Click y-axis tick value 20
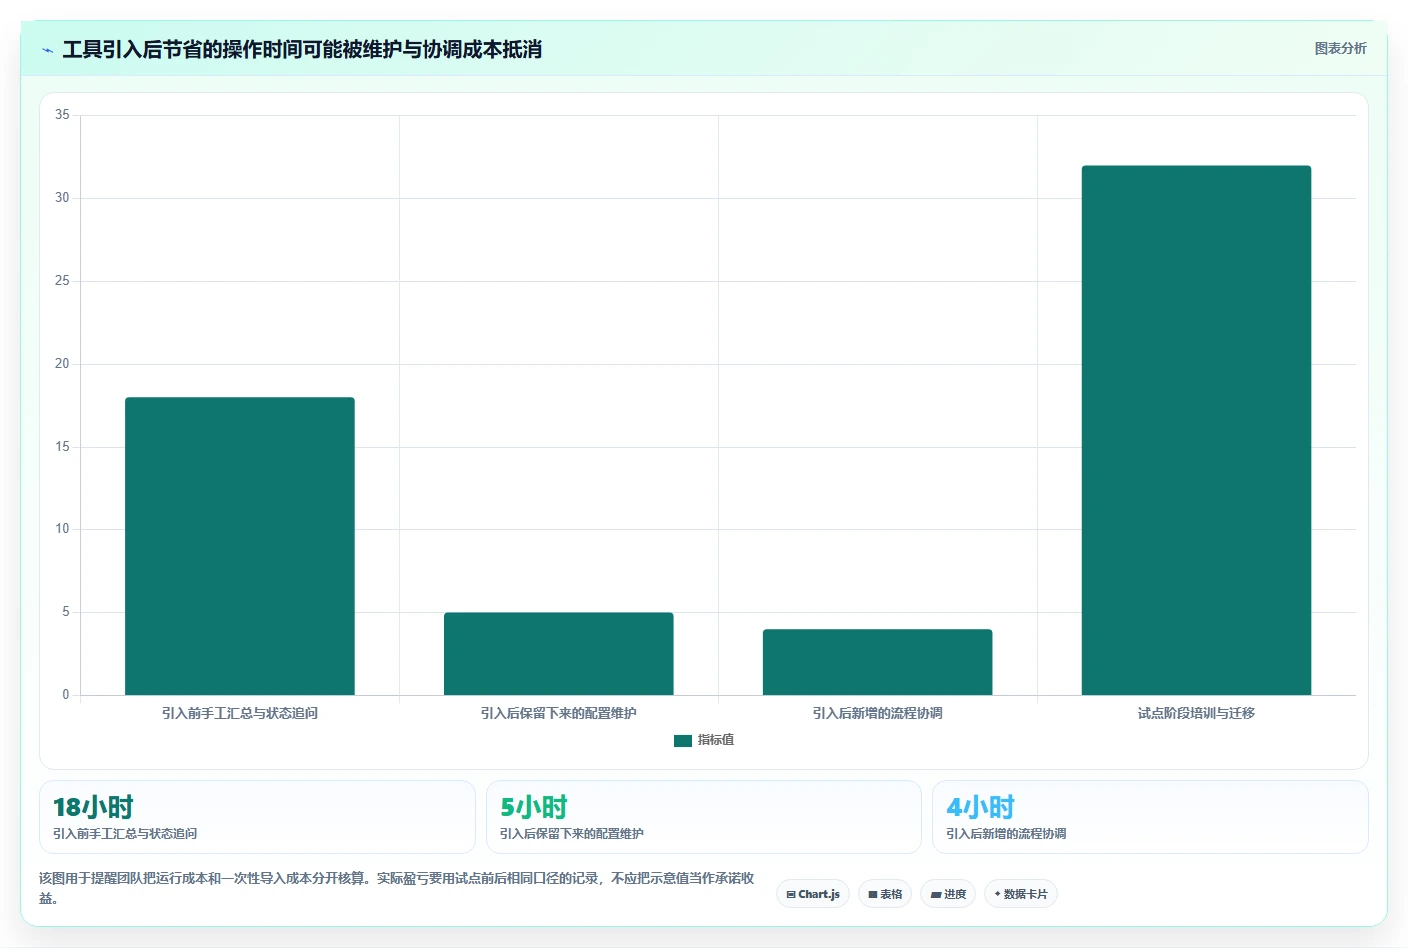Viewport: 1408px width, 948px height. point(62,364)
